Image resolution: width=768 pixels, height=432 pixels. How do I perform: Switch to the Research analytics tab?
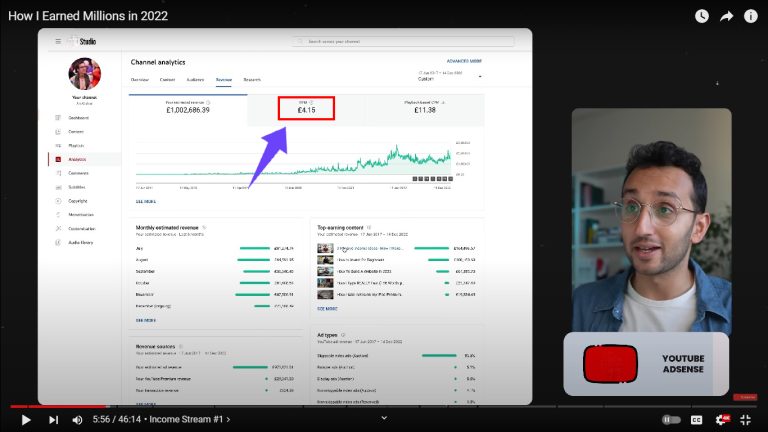pos(252,79)
